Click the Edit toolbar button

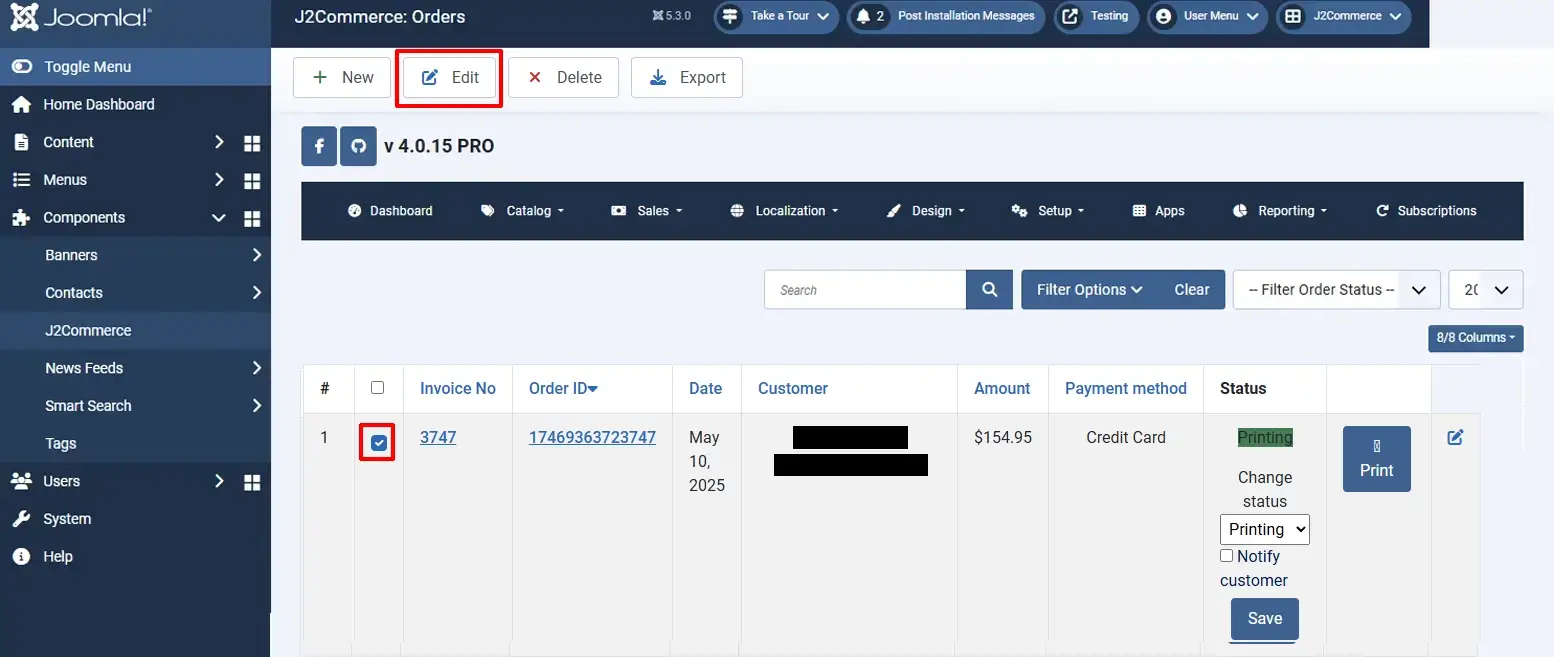click(450, 77)
